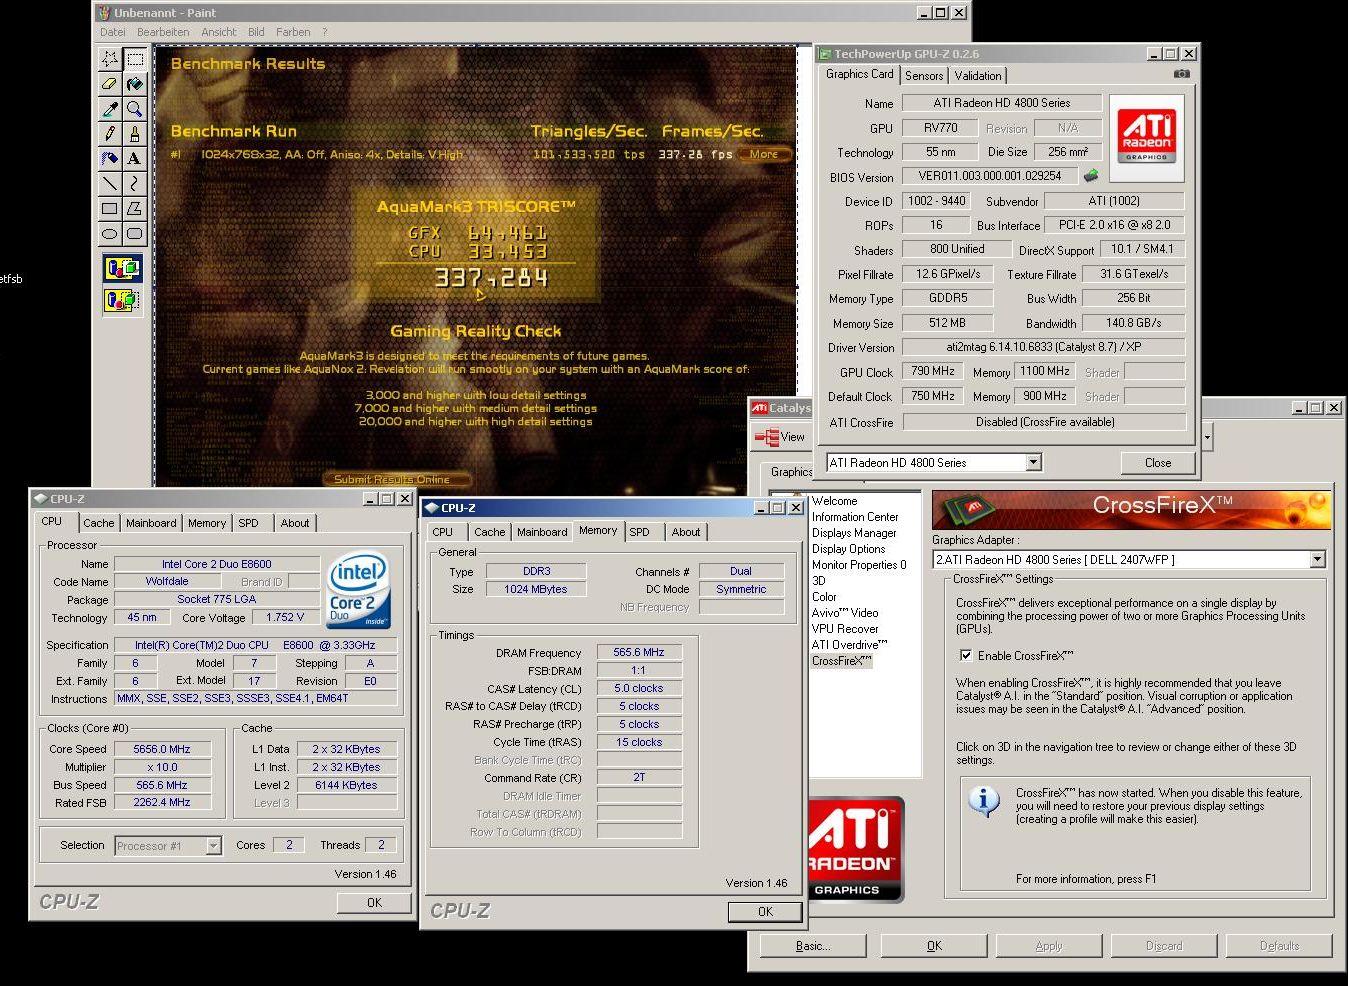Click the Apply button in Catalyst
The image size is (1348, 986).
[1049, 946]
